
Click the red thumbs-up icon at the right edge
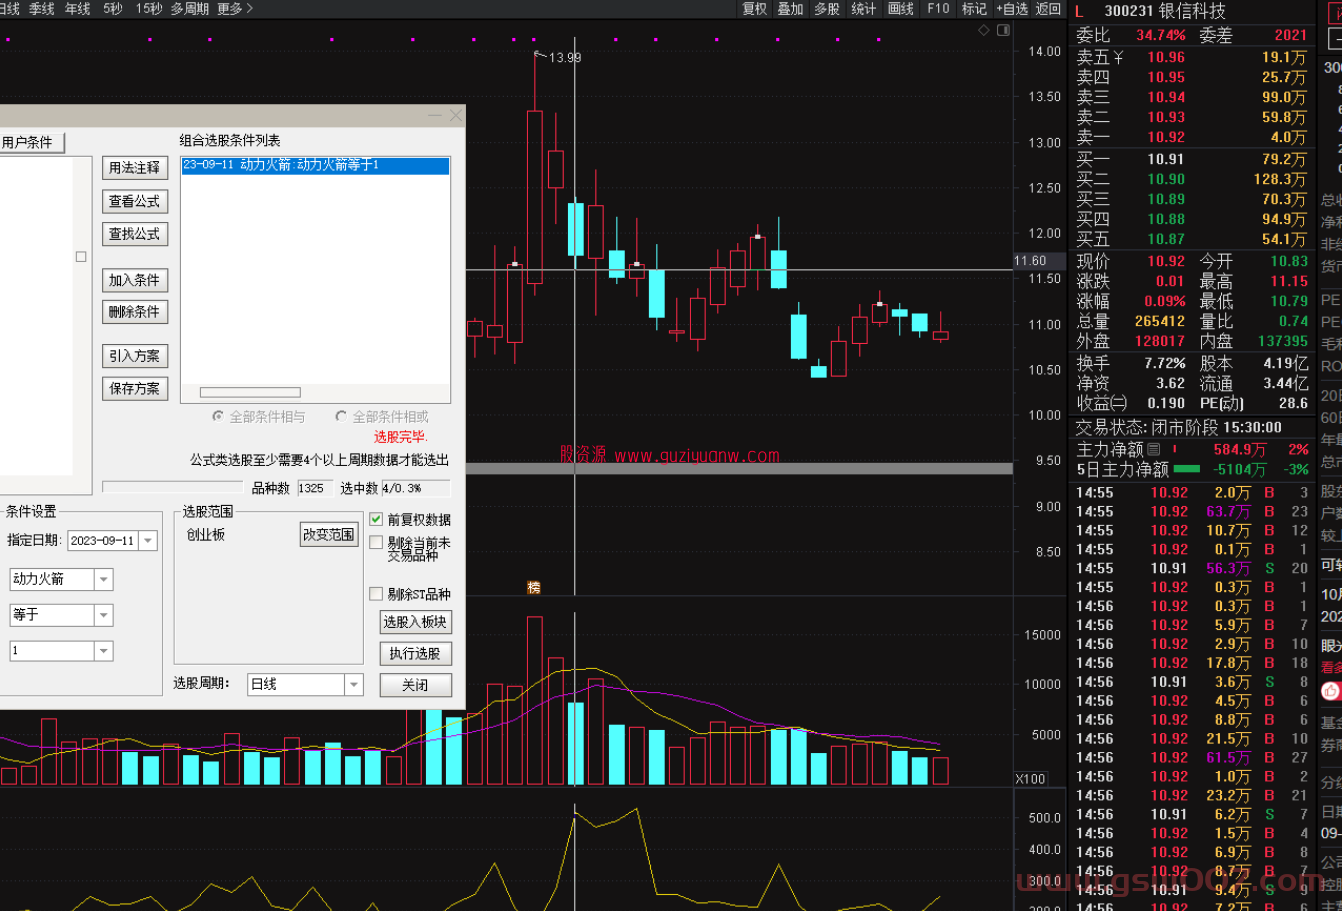[x=1330, y=691]
